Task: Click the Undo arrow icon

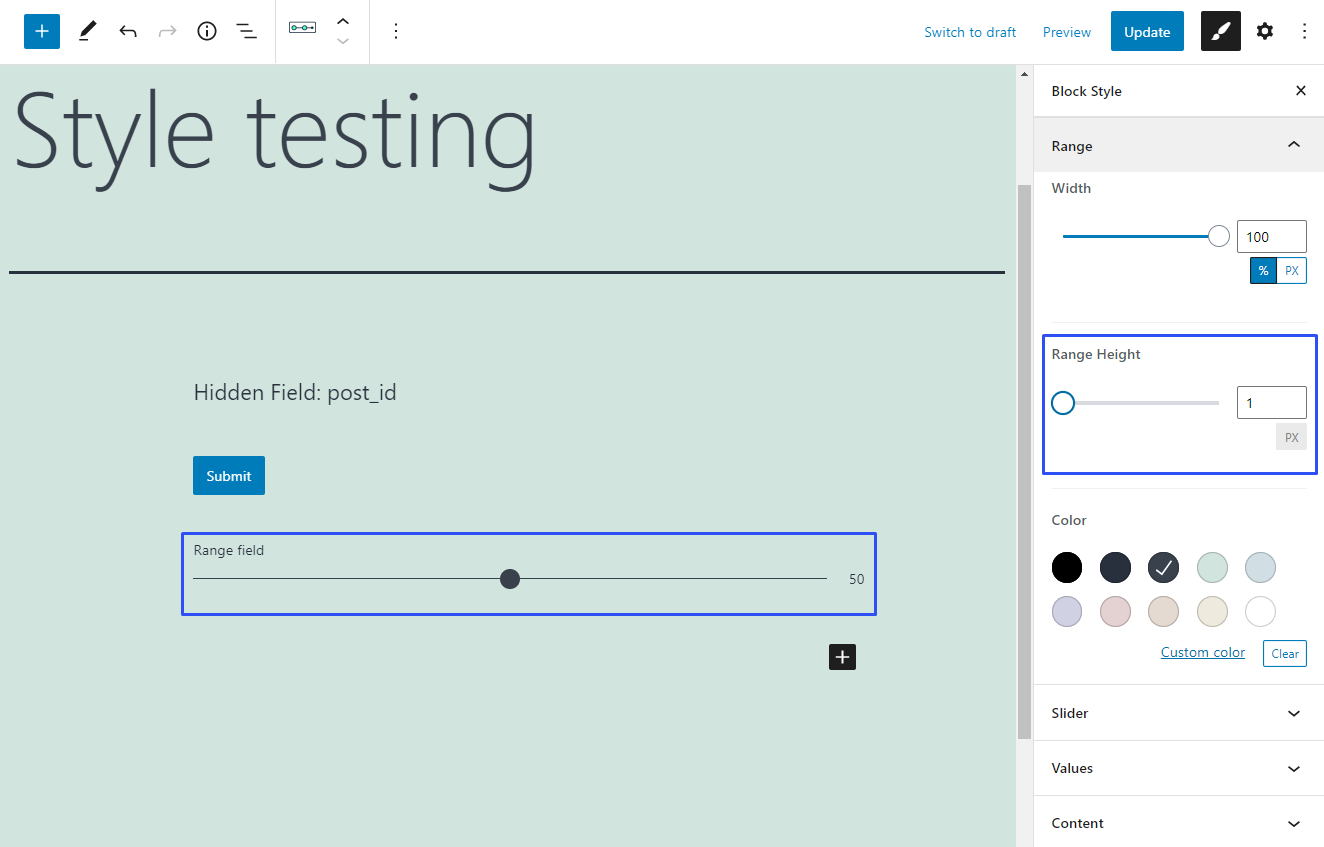Action: coord(128,31)
